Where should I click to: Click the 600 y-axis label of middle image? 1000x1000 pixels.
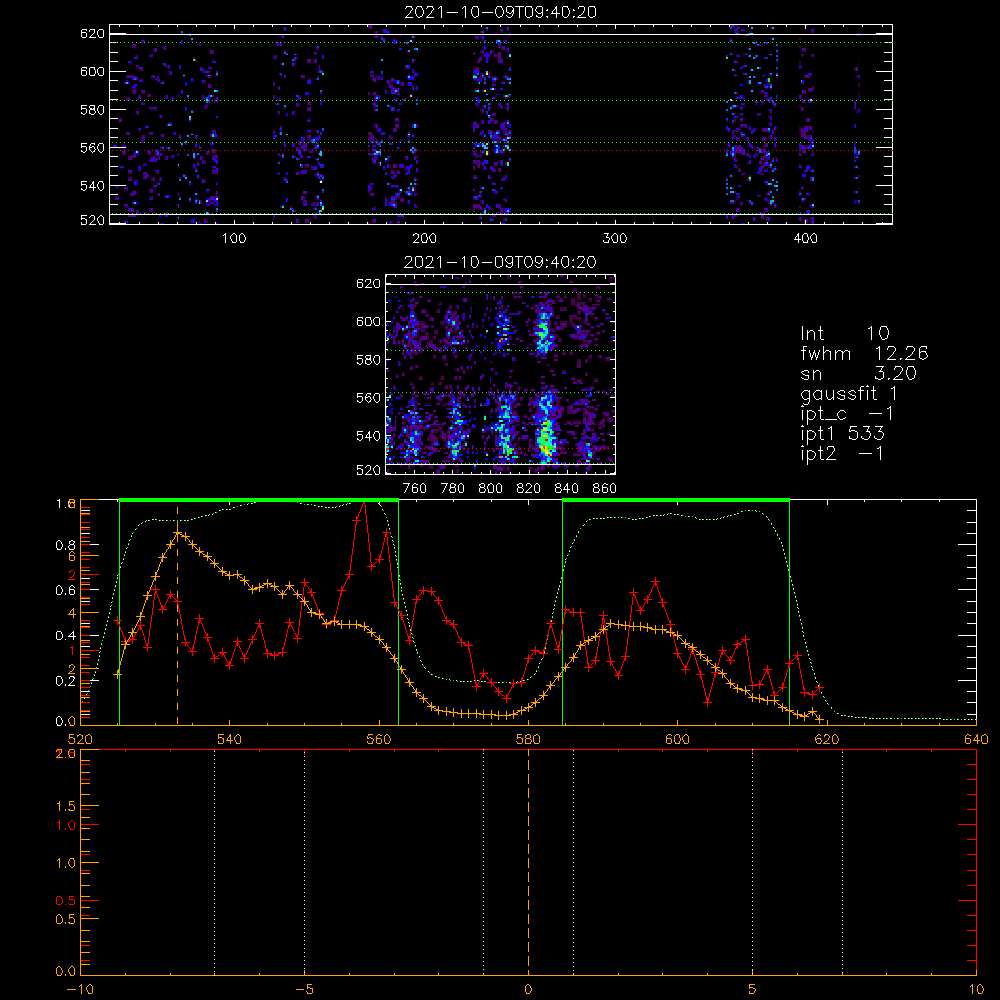point(368,321)
